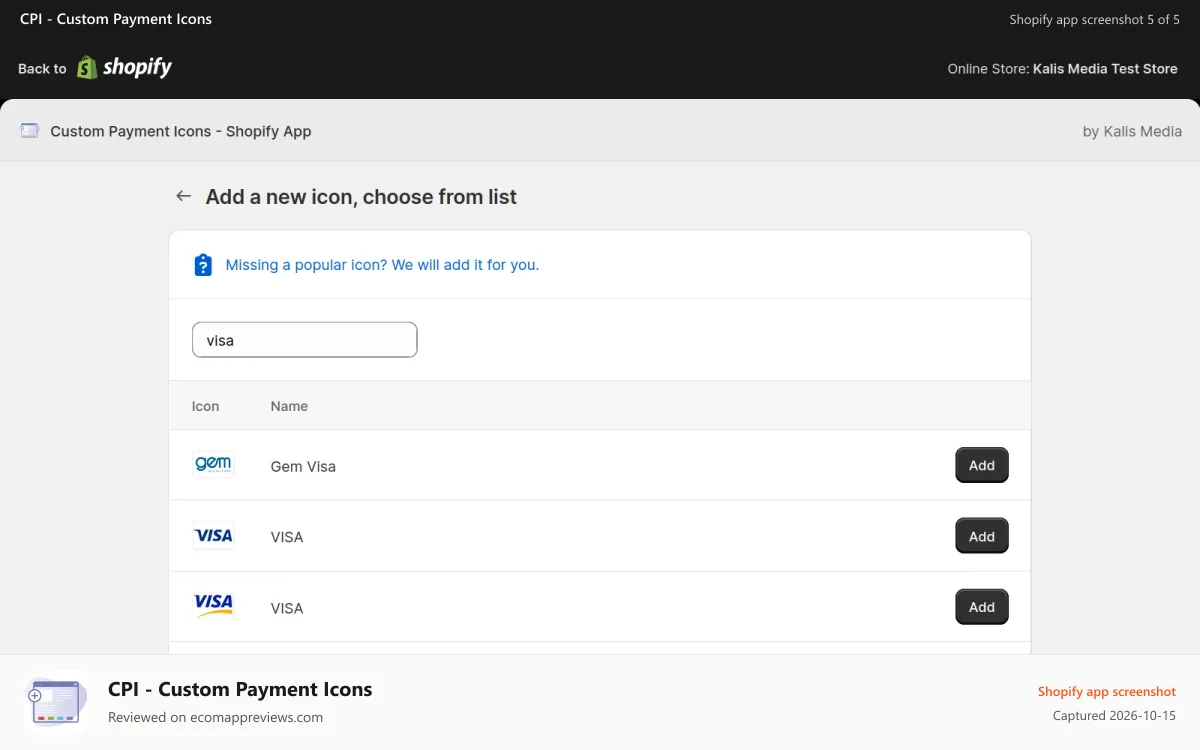Viewport: 1200px width, 750px height.
Task: Click the CPI app logo in footer
Action: pyautogui.click(x=56, y=702)
